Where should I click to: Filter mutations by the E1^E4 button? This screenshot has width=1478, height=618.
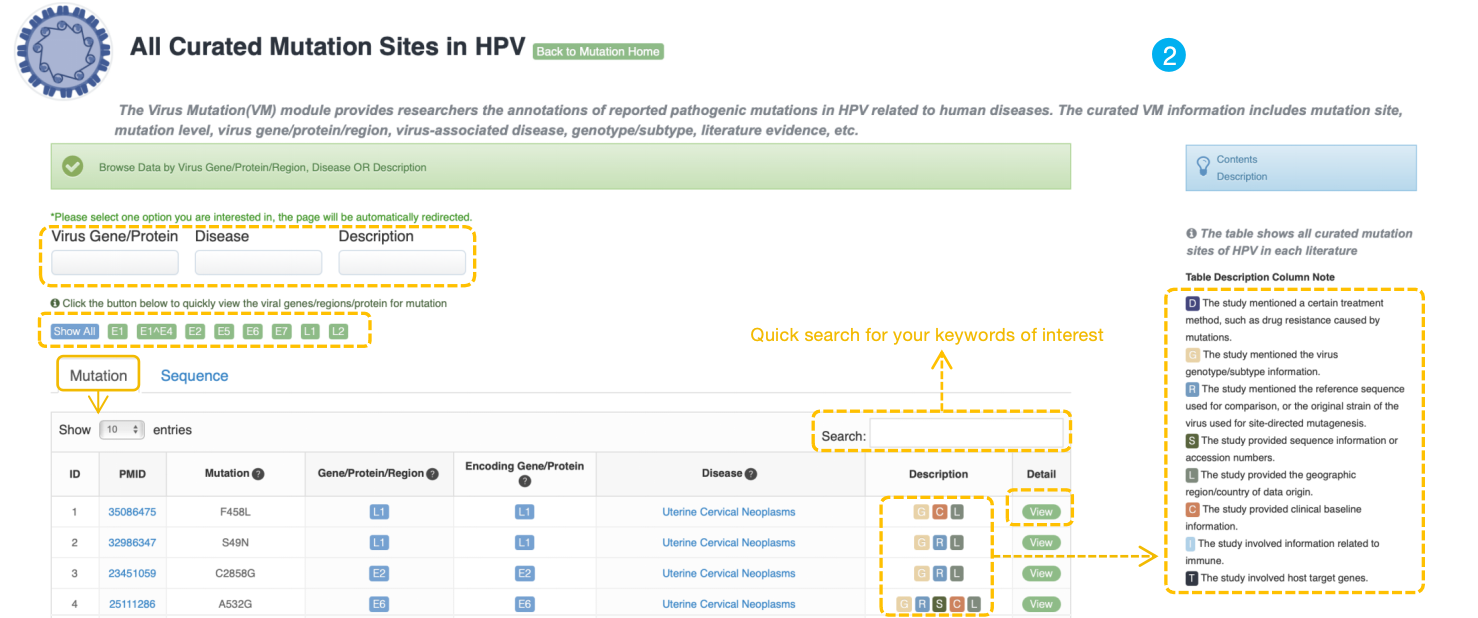[x=157, y=331]
